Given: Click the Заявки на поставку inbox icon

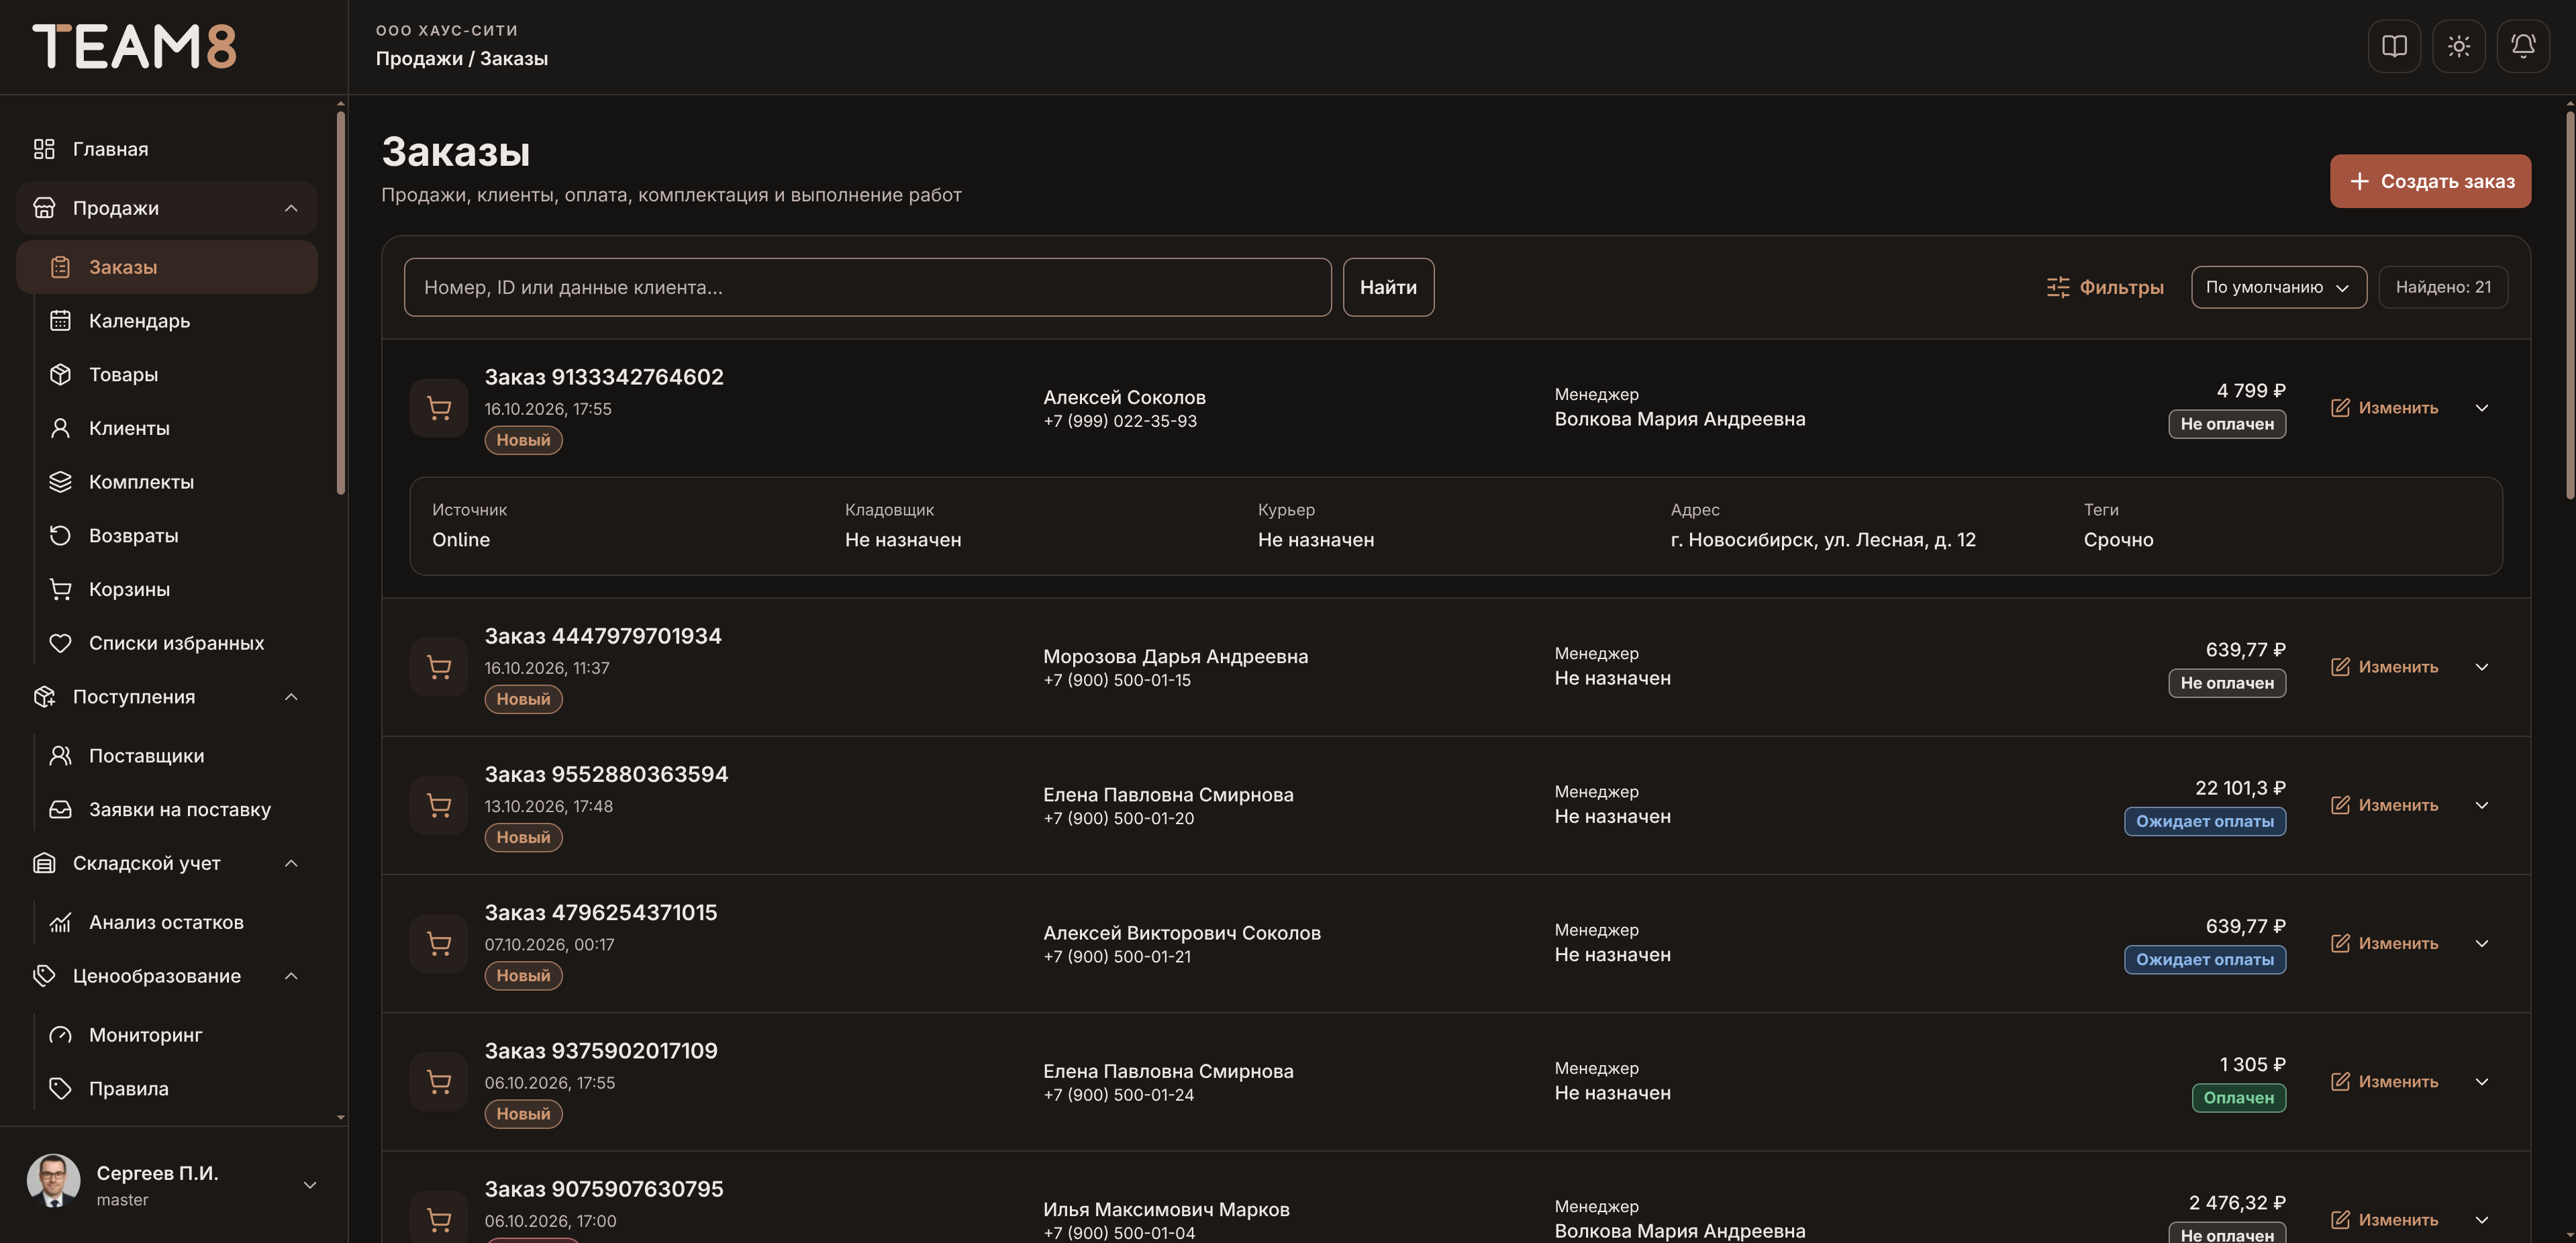Looking at the screenshot, I should pos(60,810).
